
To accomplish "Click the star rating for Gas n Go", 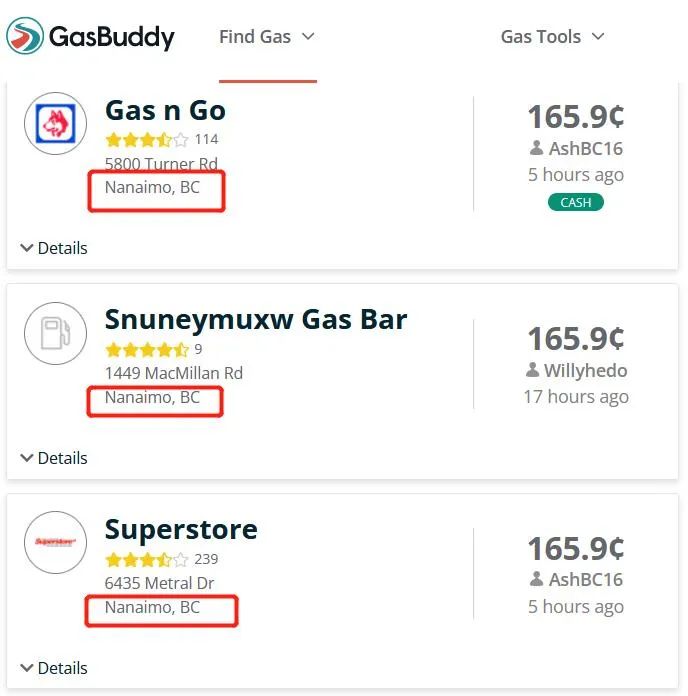I will 146,140.
